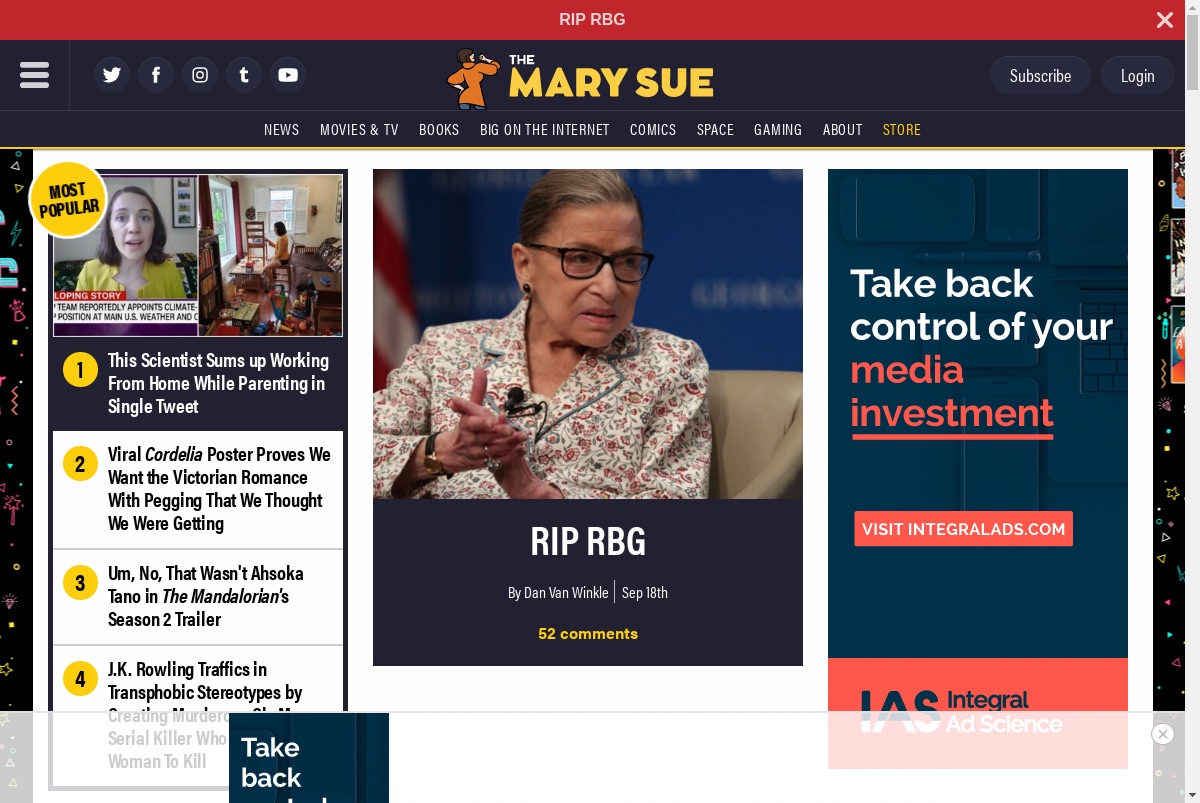Open the Viral Cordelia Poster article
This screenshot has height=803, width=1200.
219,489
